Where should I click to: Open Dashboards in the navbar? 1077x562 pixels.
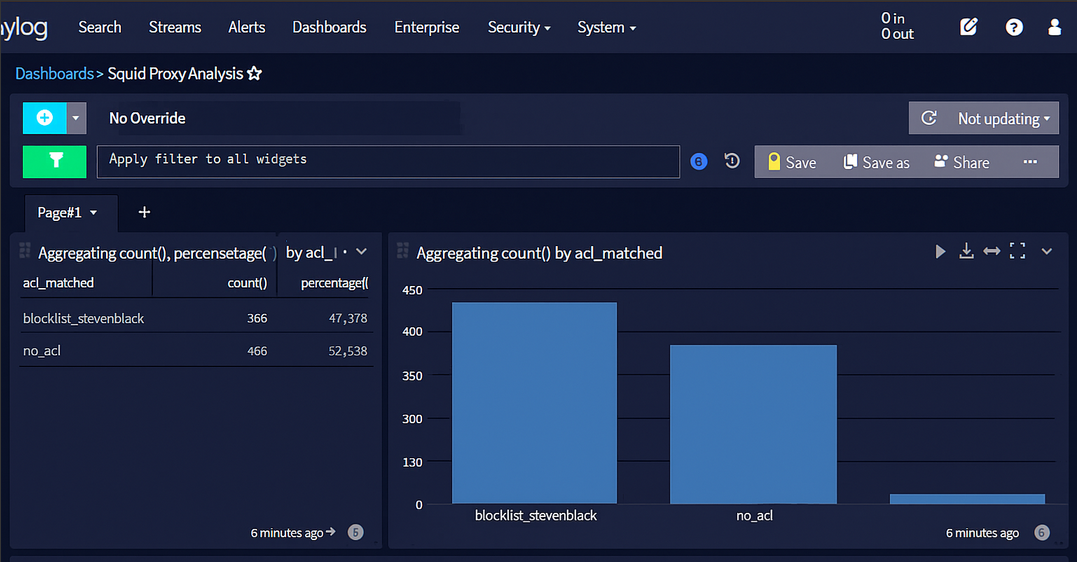329,27
